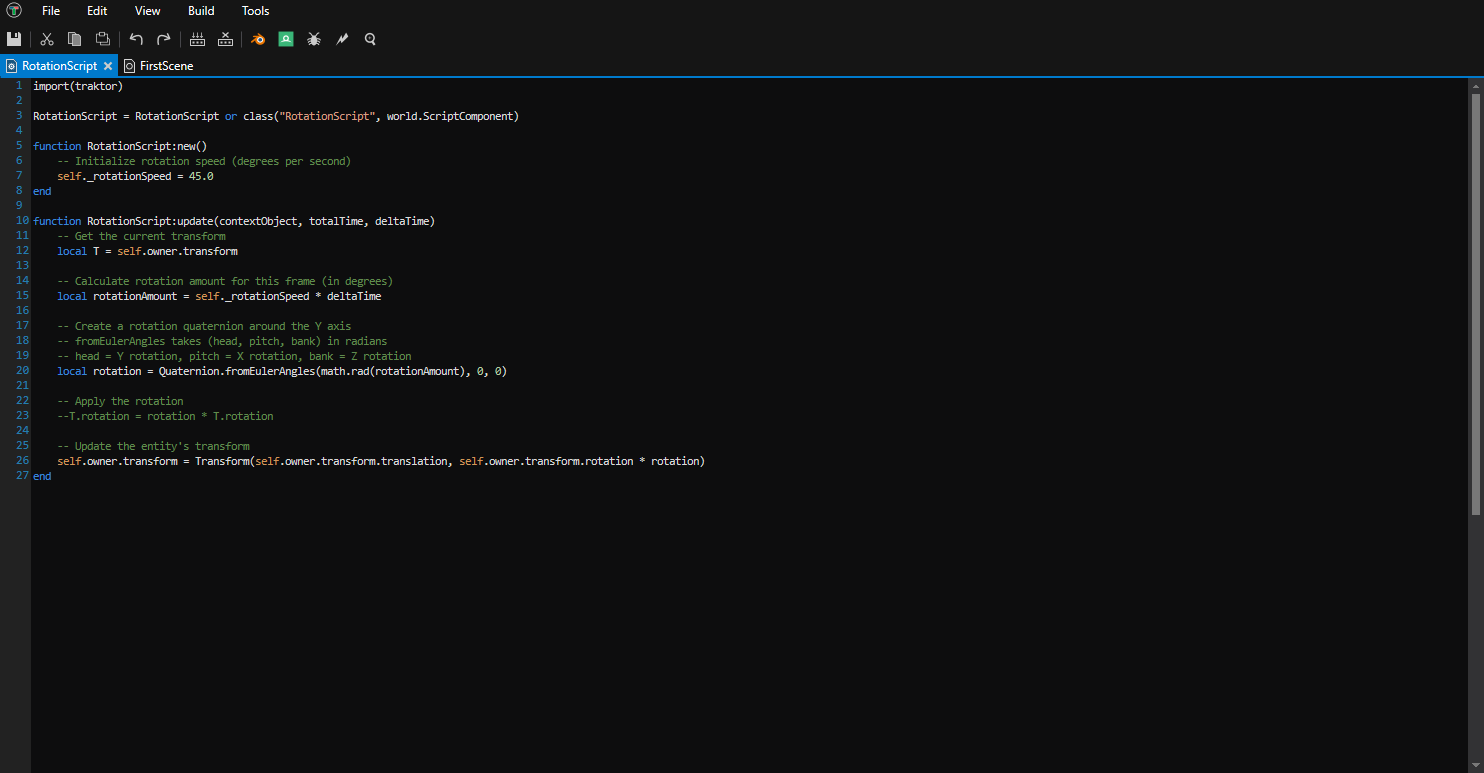The width and height of the screenshot is (1484, 773).
Task: Undo the last edit
Action: tap(136, 38)
